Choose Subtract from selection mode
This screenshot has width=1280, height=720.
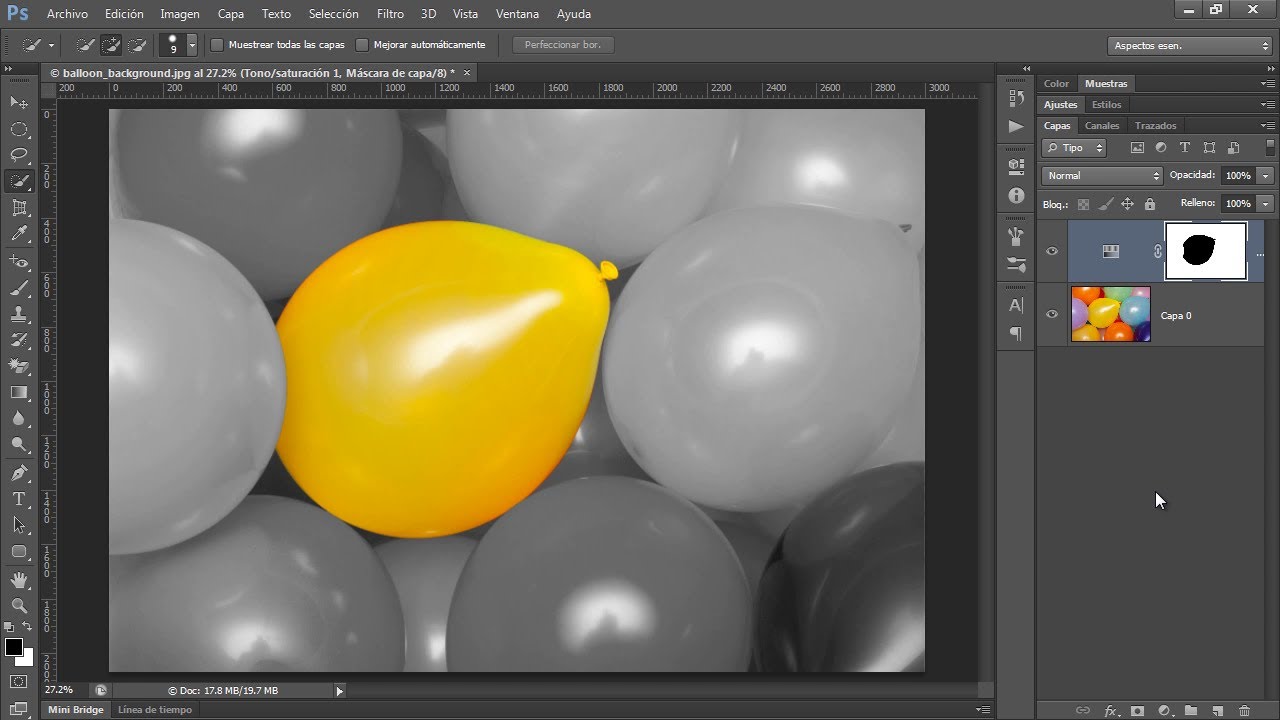[x=138, y=45]
